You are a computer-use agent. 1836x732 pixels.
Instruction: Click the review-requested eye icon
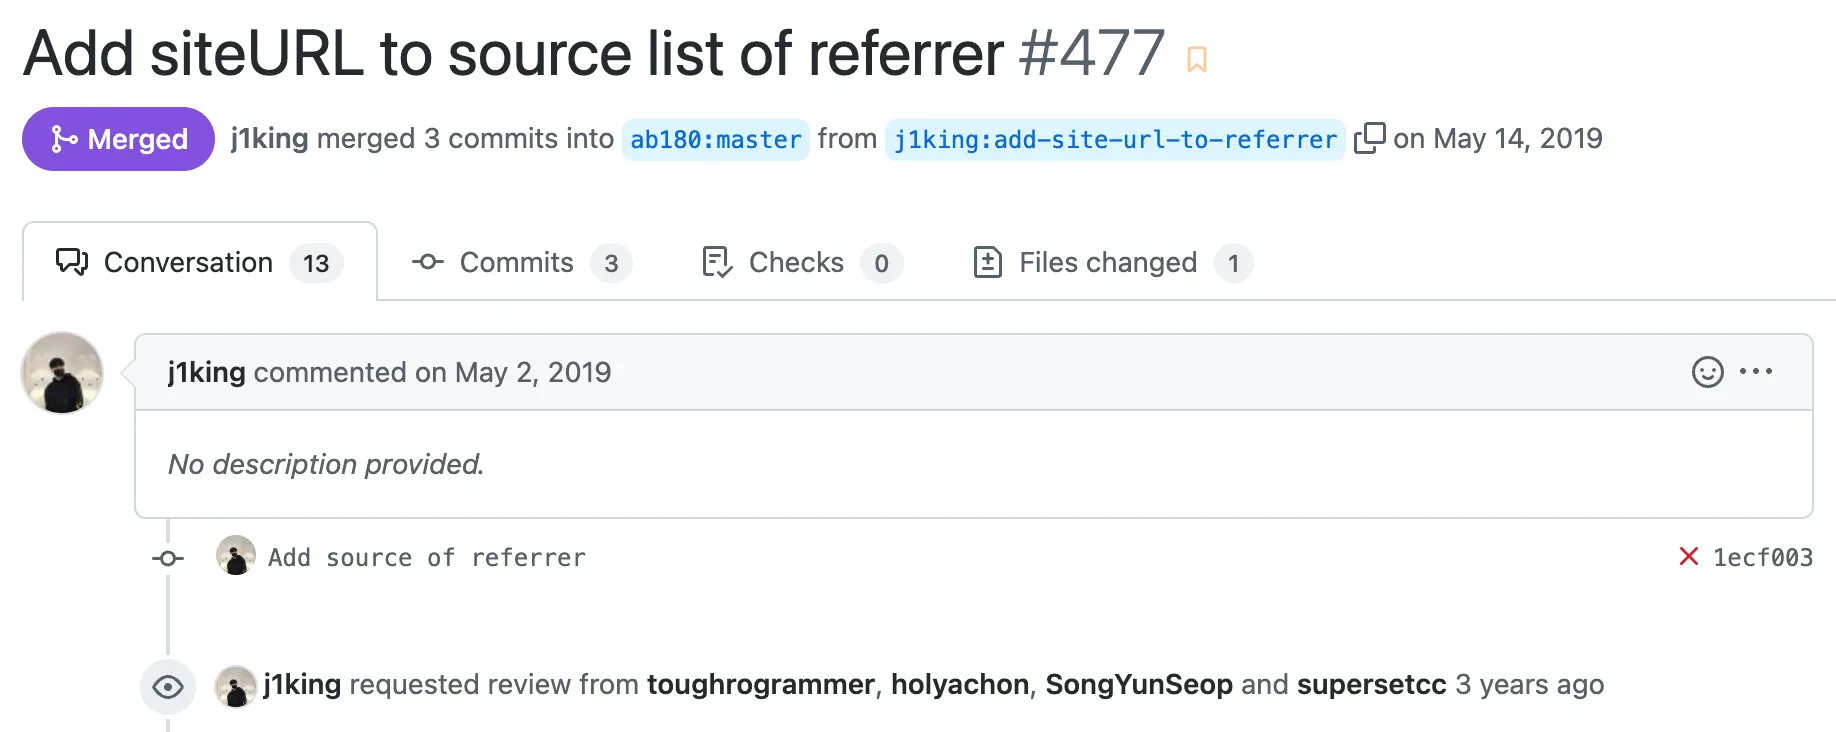pyautogui.click(x=168, y=687)
